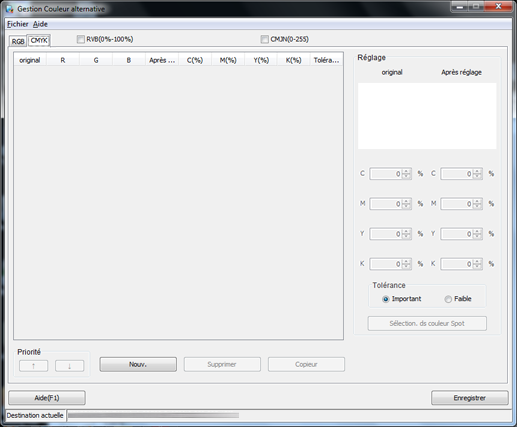The height and width of the screenshot is (427, 517).
Task: Click the original K value field
Action: 386,264
